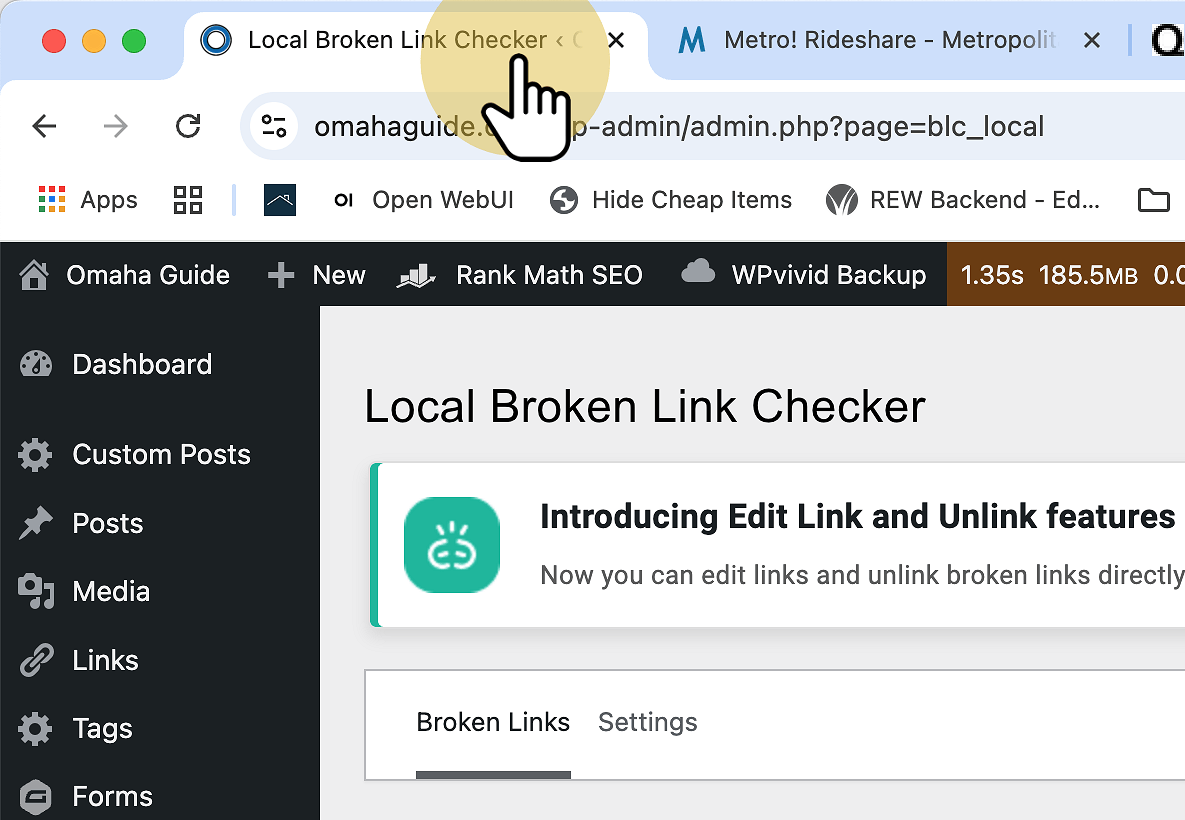The height and width of the screenshot is (820, 1185).
Task: Select the Dashboard gauge icon in sidebar
Action: (36, 364)
